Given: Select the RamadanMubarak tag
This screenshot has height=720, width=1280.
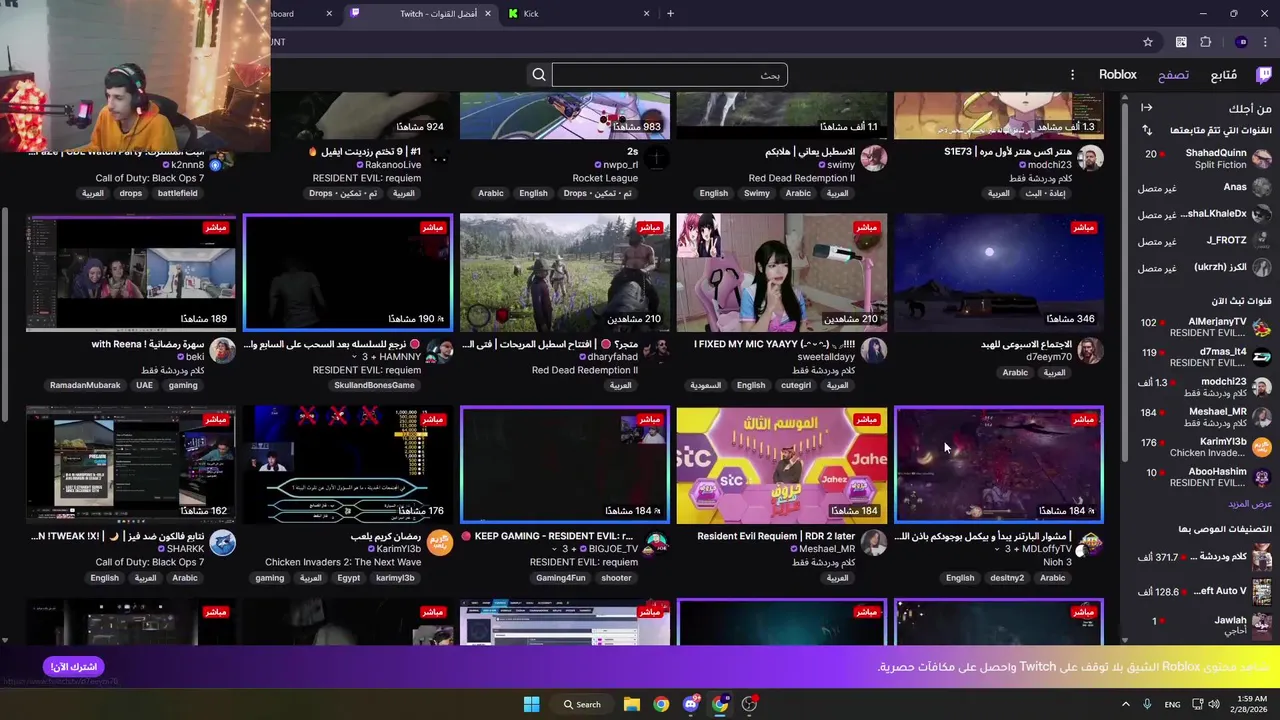Looking at the screenshot, I should (x=85, y=385).
